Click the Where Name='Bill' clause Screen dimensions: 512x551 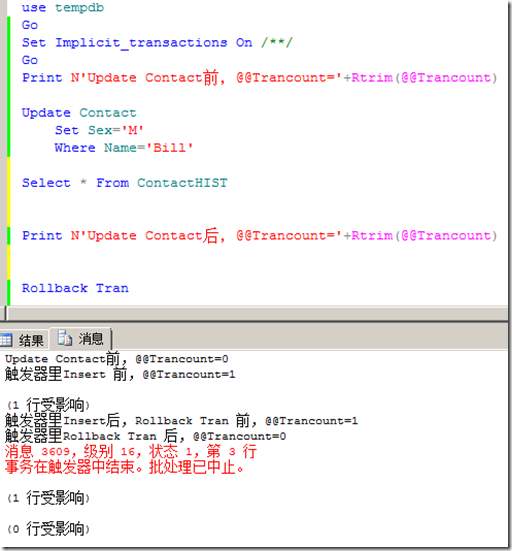point(124,148)
